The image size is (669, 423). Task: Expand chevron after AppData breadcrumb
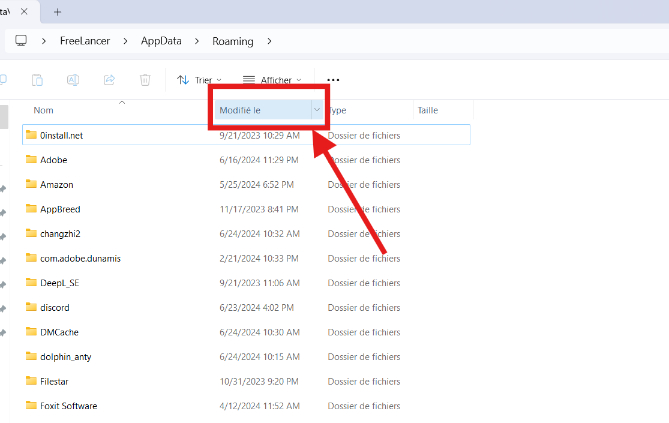[x=197, y=41]
